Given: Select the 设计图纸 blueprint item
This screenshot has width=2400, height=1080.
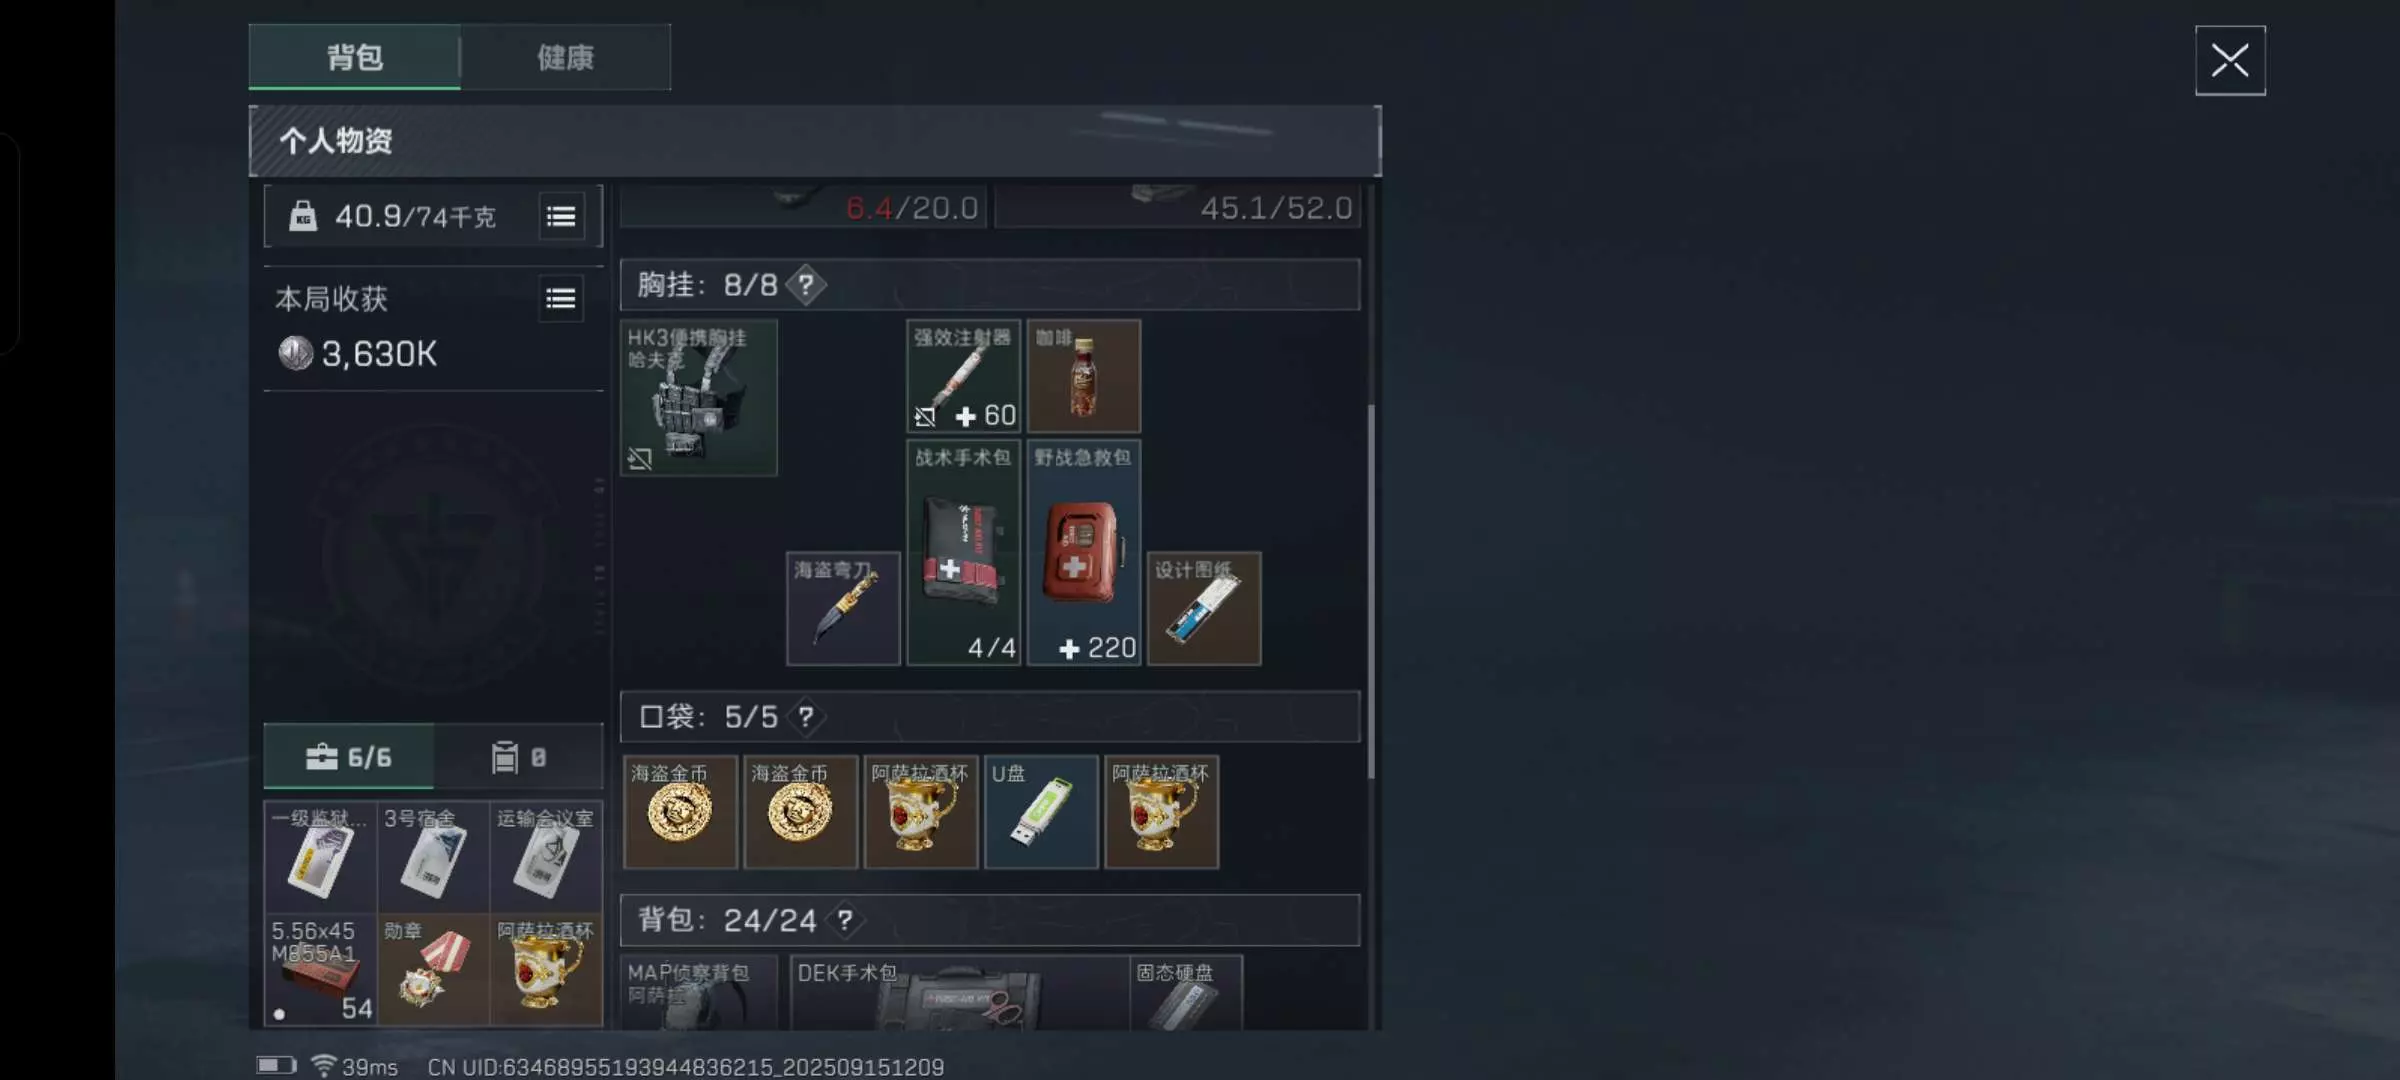Looking at the screenshot, I should [1204, 608].
